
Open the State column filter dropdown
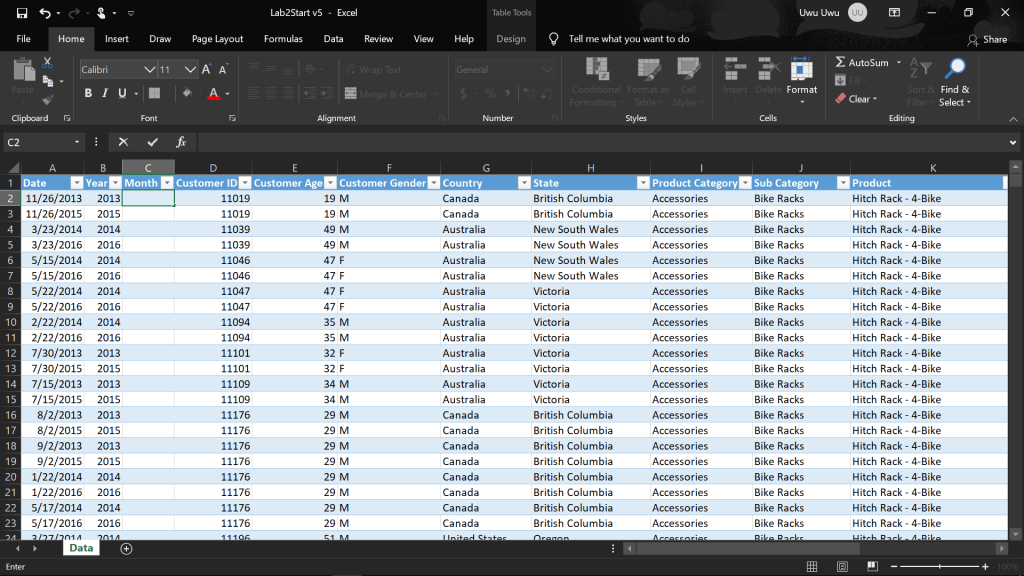(642, 183)
